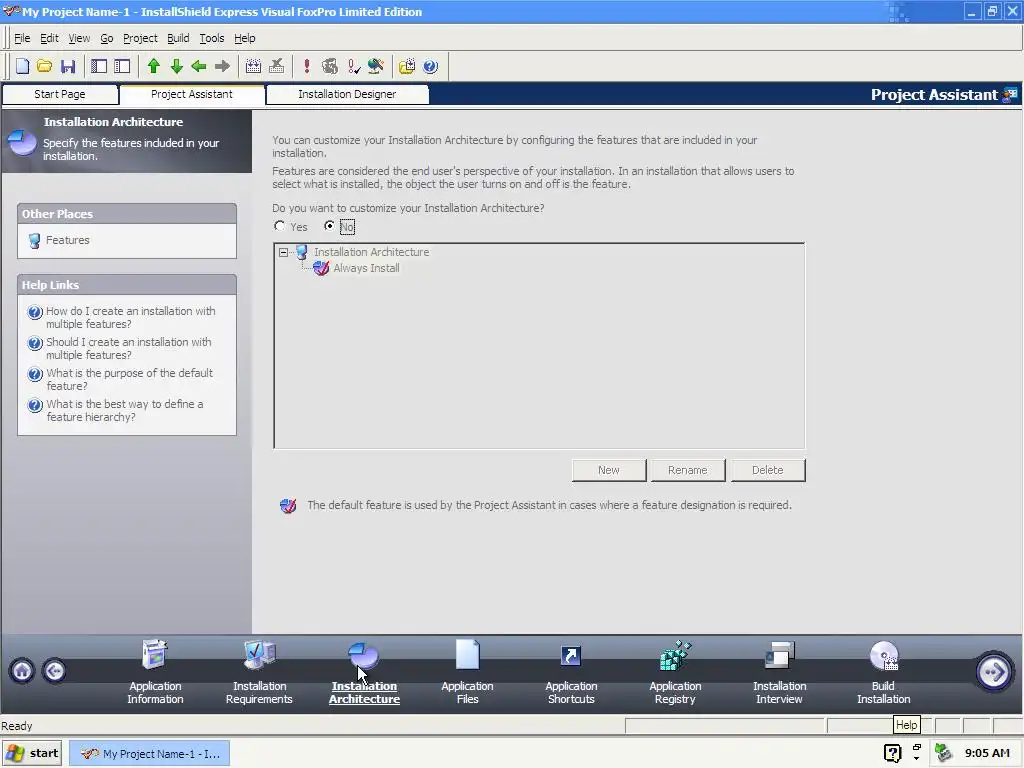This screenshot has width=1024, height=768.
Task: Switch to the Installation Designer tab
Action: [x=347, y=94]
